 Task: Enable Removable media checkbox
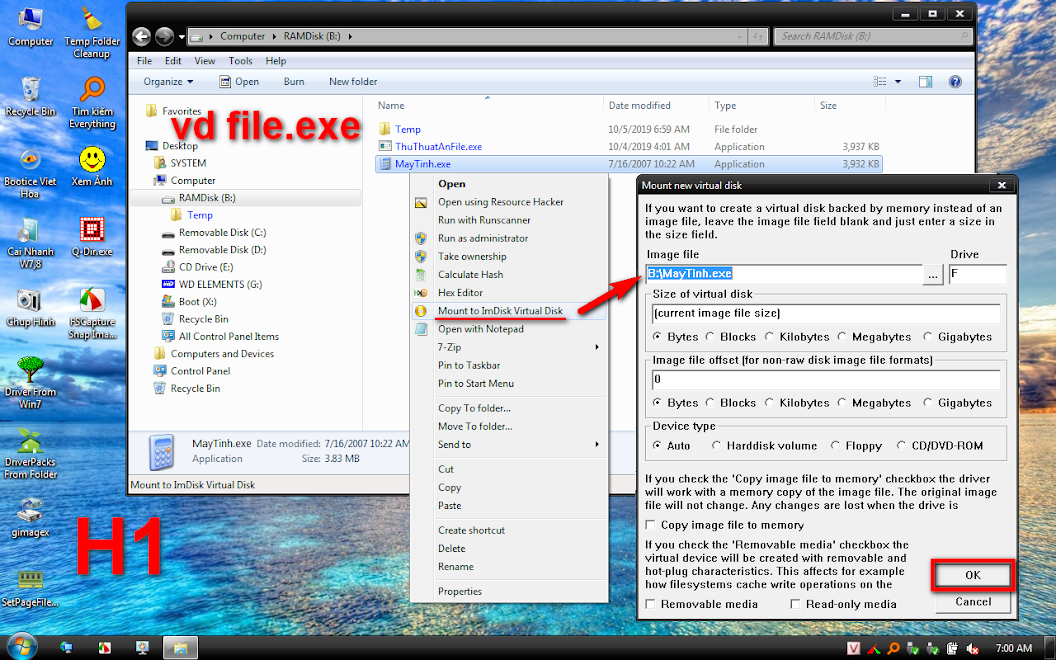(x=651, y=605)
